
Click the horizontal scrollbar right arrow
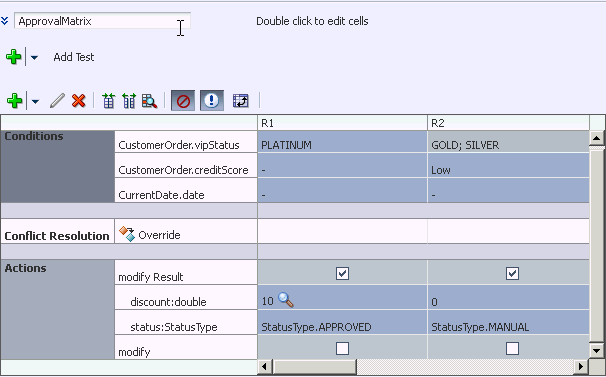[581, 367]
